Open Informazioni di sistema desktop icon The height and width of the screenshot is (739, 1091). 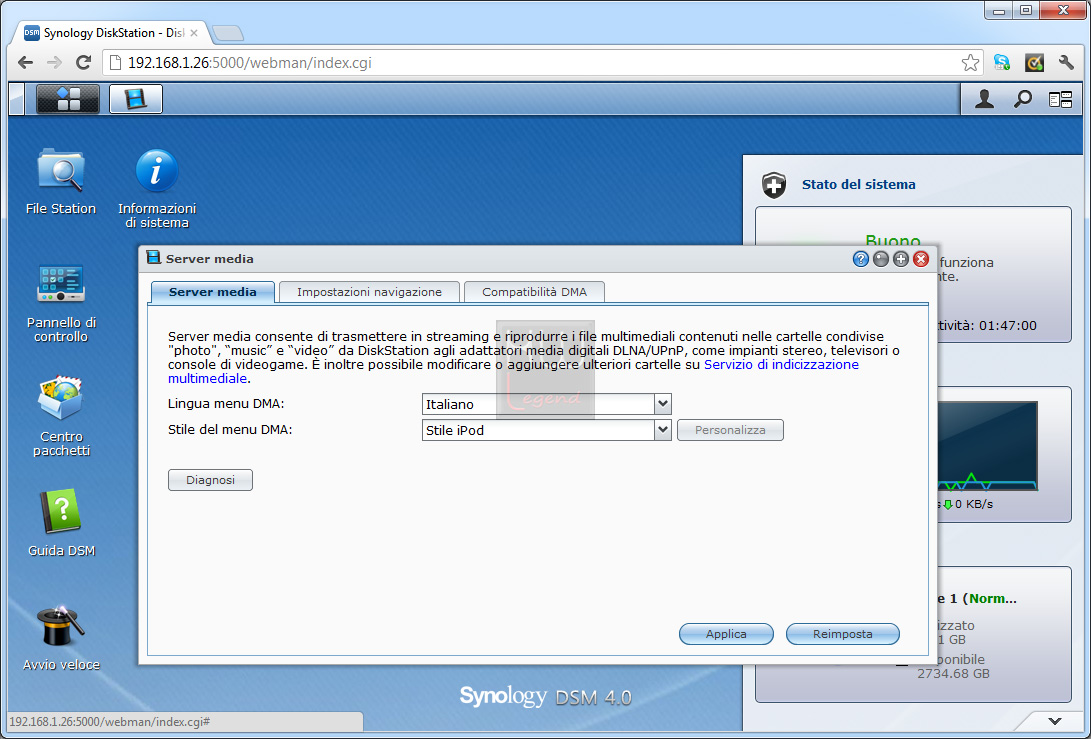pos(157,189)
